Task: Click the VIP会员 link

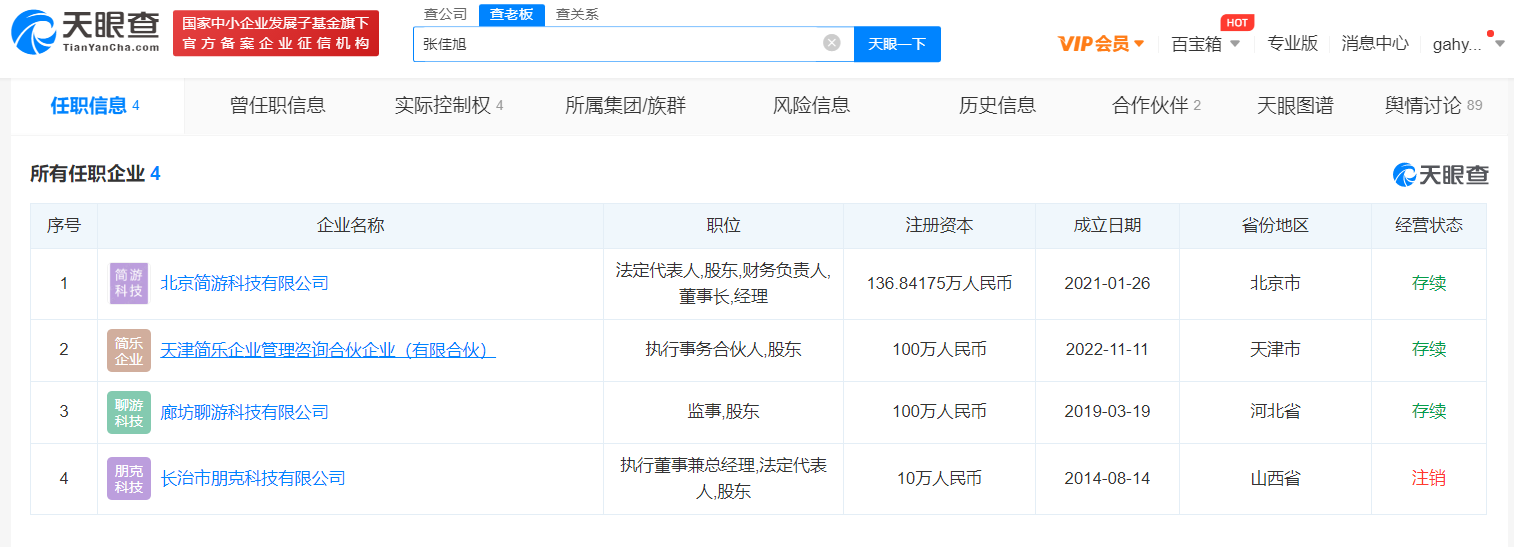Action: pyautogui.click(x=1093, y=44)
